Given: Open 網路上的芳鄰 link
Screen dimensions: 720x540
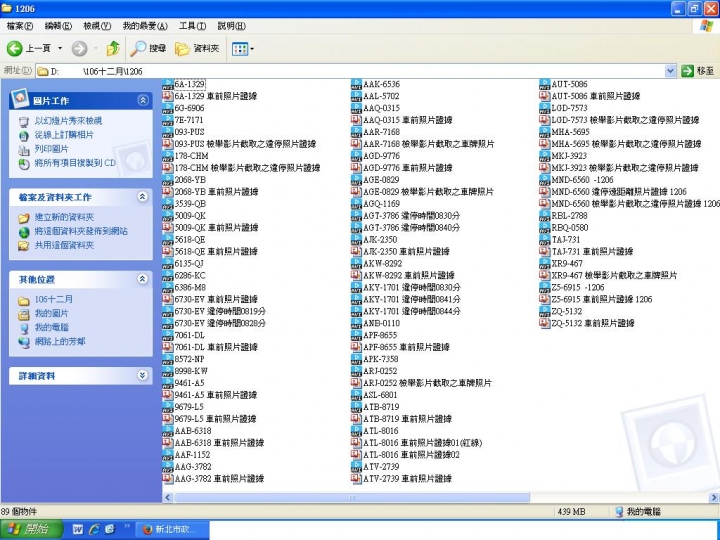Looking at the screenshot, I should coord(60,342).
